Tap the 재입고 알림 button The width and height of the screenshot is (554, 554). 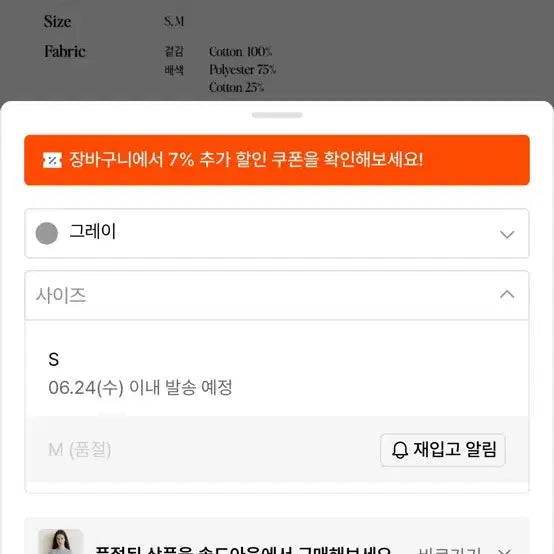click(x=443, y=450)
